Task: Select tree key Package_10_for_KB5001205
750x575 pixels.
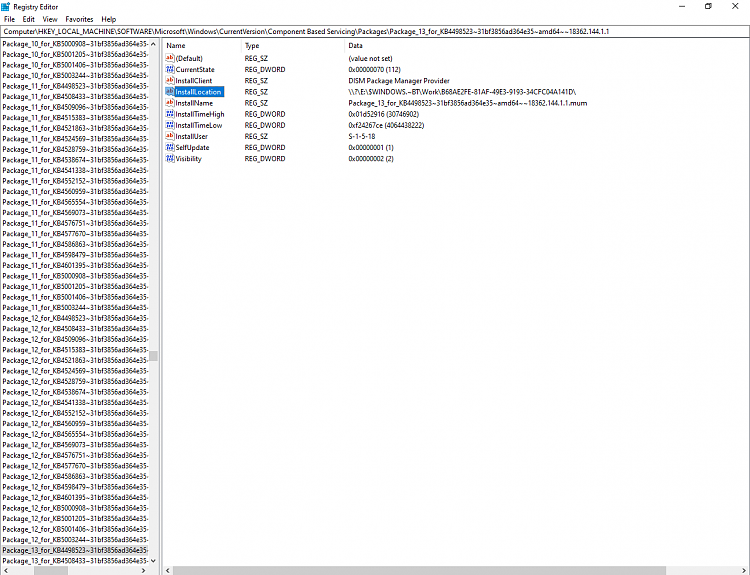Action: (x=75, y=55)
